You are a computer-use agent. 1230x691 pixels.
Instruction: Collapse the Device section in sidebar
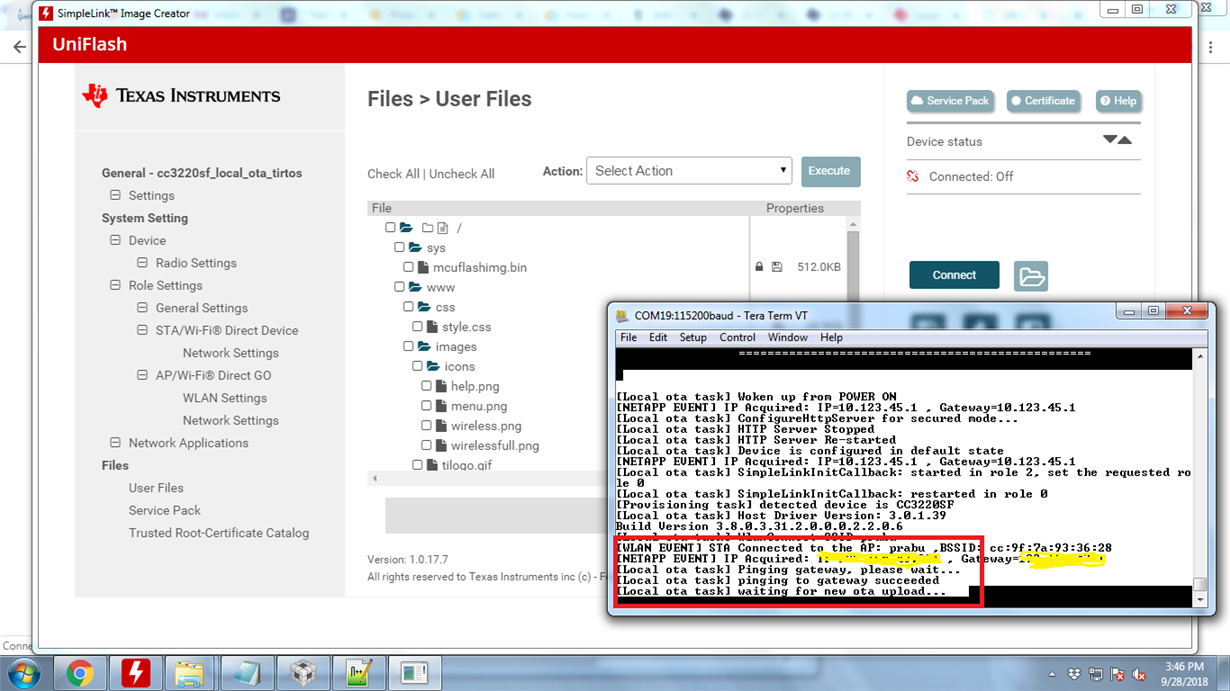[x=115, y=240]
